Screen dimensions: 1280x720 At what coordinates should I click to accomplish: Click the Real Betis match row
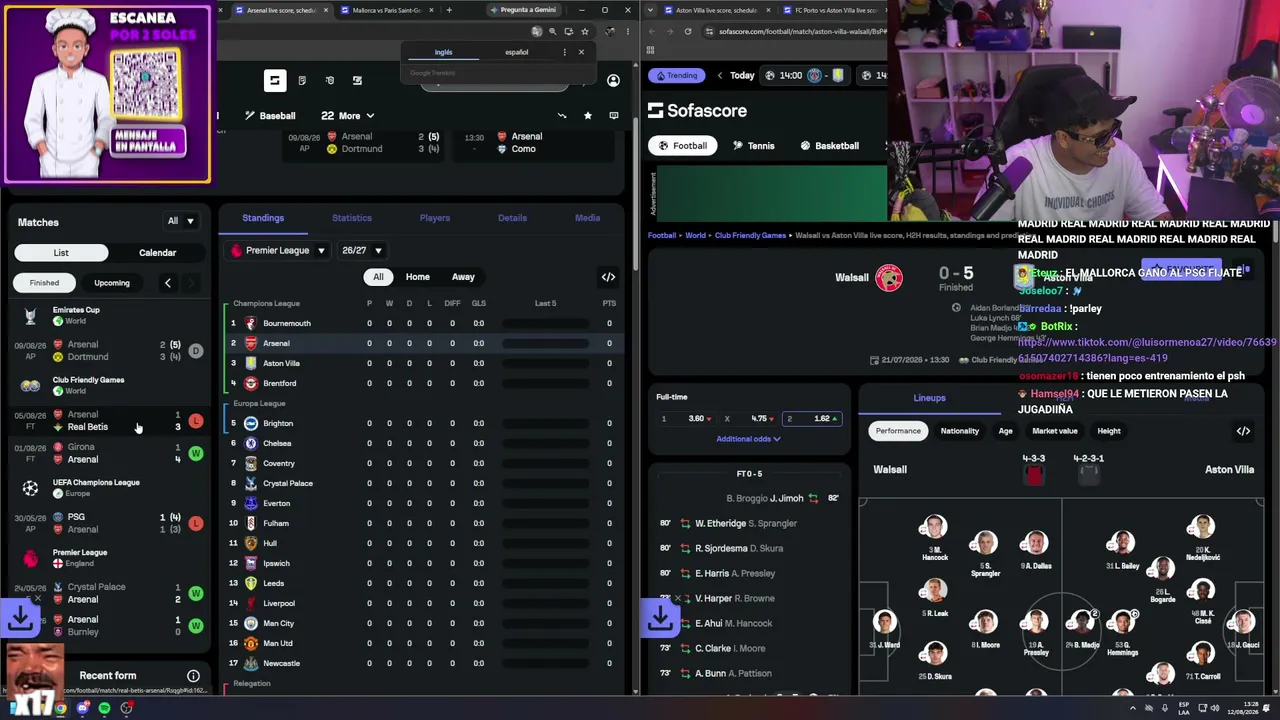[x=110, y=421]
